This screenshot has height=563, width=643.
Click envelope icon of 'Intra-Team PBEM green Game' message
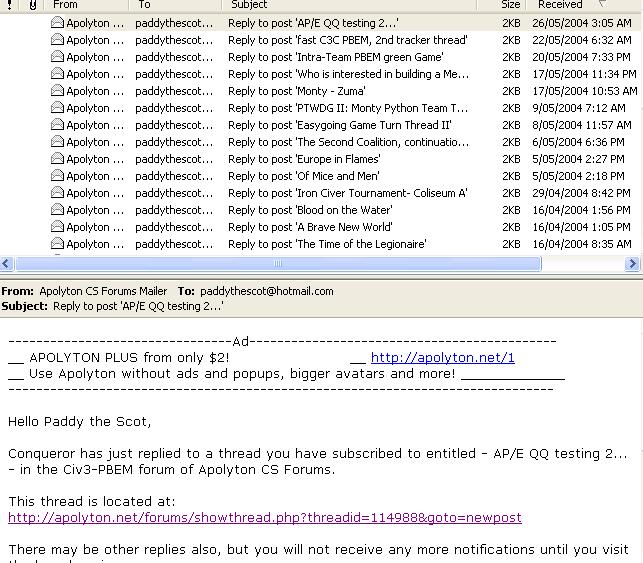pos(57,57)
